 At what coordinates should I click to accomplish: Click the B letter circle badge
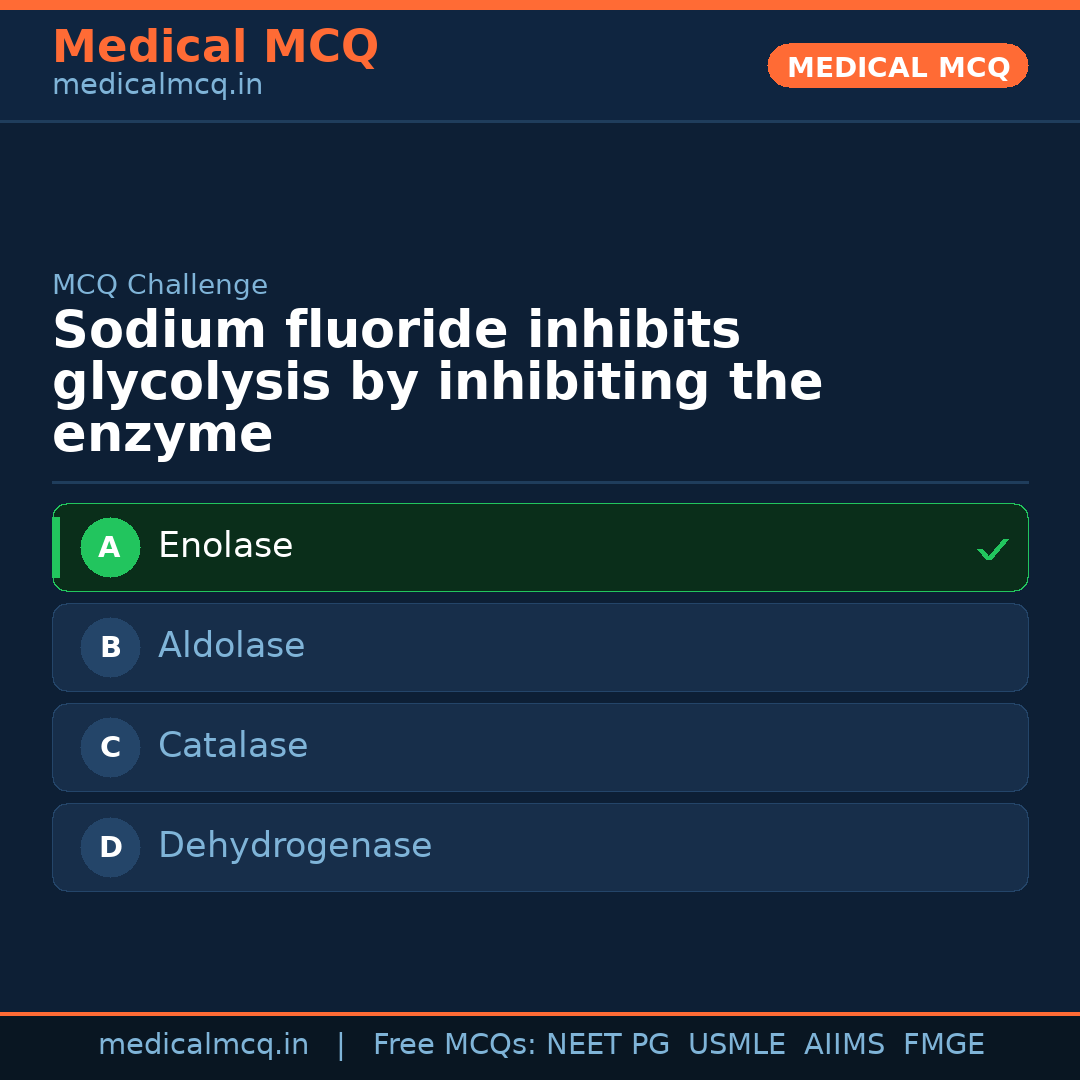pos(110,647)
